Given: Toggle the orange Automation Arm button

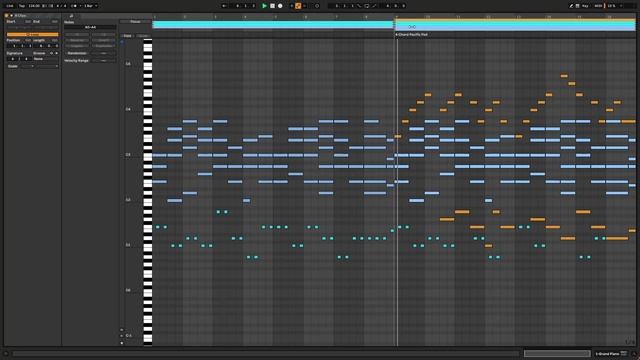Looking at the screenshot, I should point(298,6).
